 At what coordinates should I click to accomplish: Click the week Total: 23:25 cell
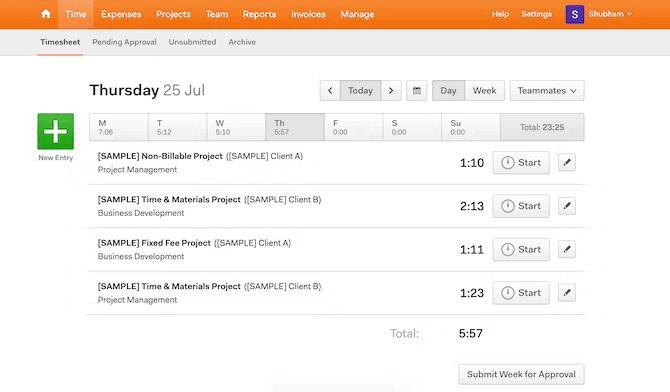(542, 127)
